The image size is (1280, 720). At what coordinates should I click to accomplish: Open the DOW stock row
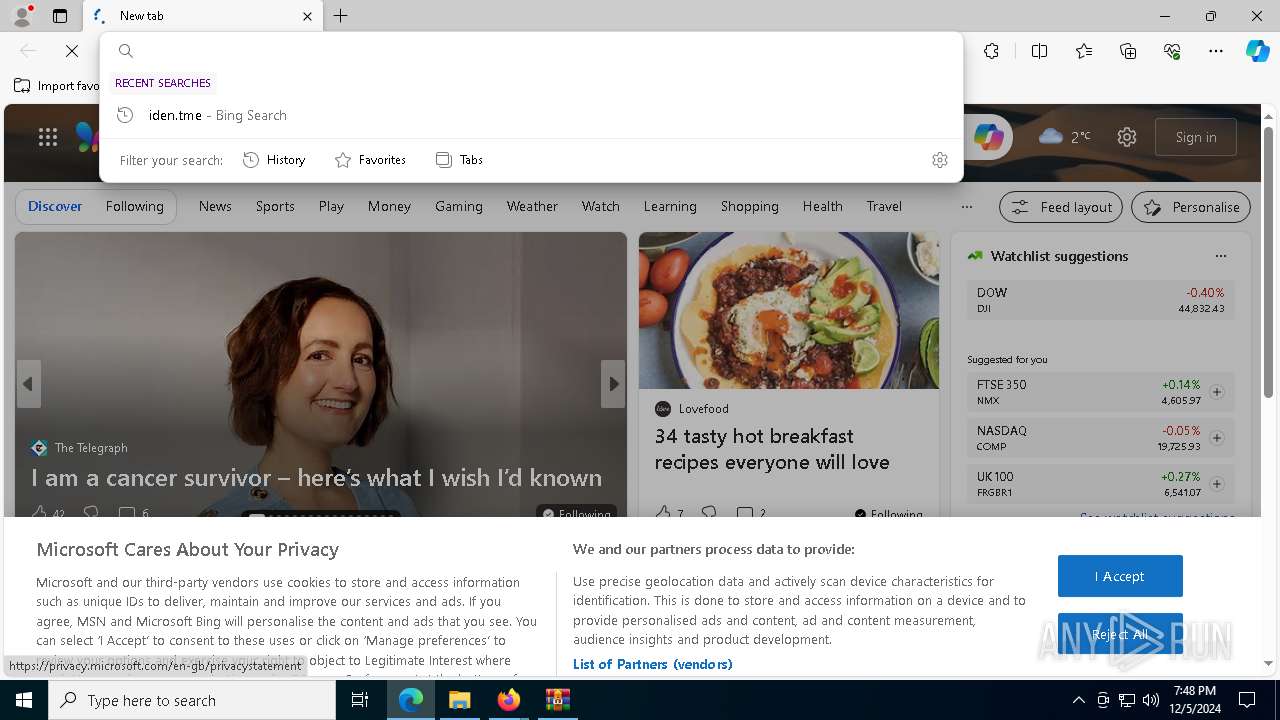(1100, 300)
